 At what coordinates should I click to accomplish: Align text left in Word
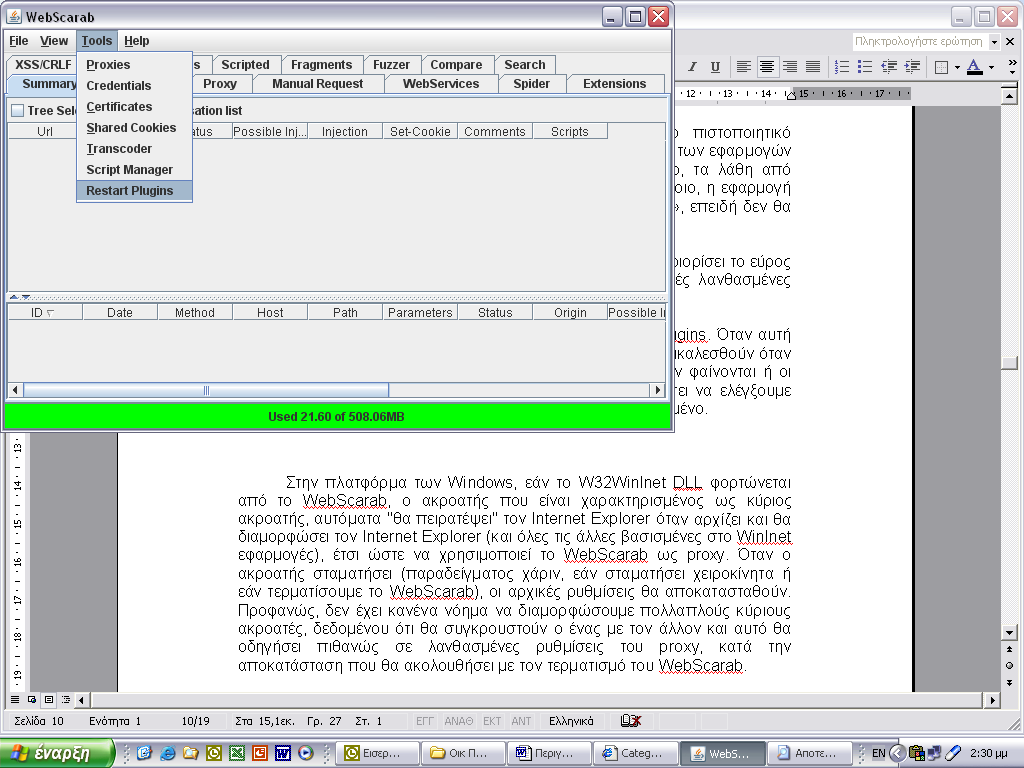tap(743, 67)
